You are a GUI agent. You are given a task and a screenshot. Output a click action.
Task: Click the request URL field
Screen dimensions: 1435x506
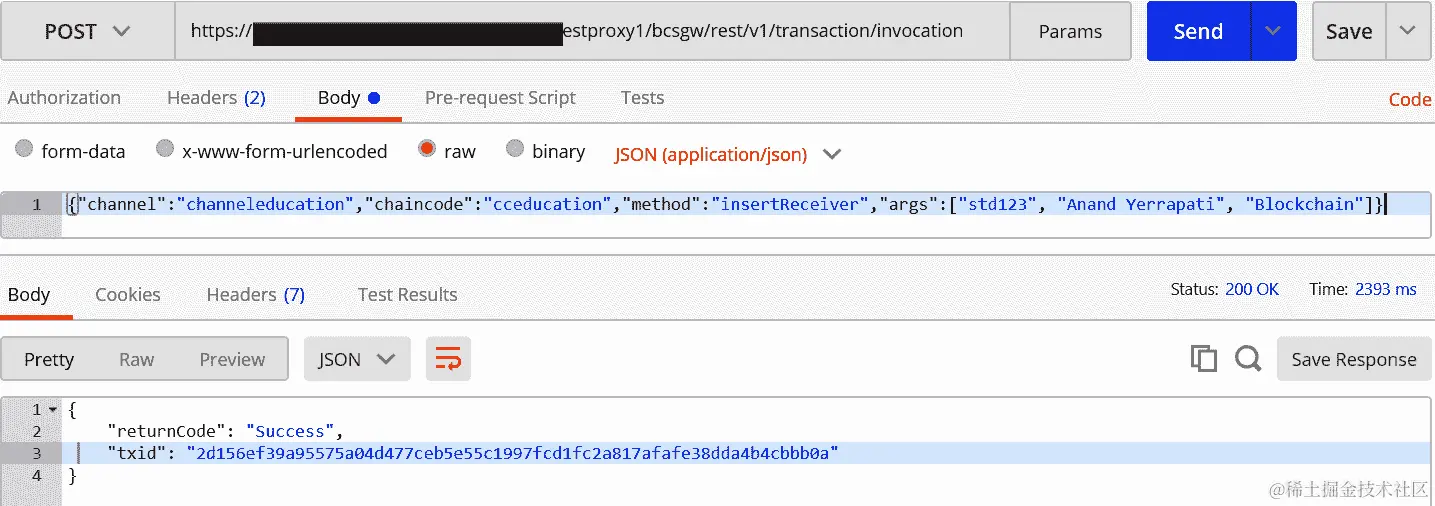pos(592,31)
